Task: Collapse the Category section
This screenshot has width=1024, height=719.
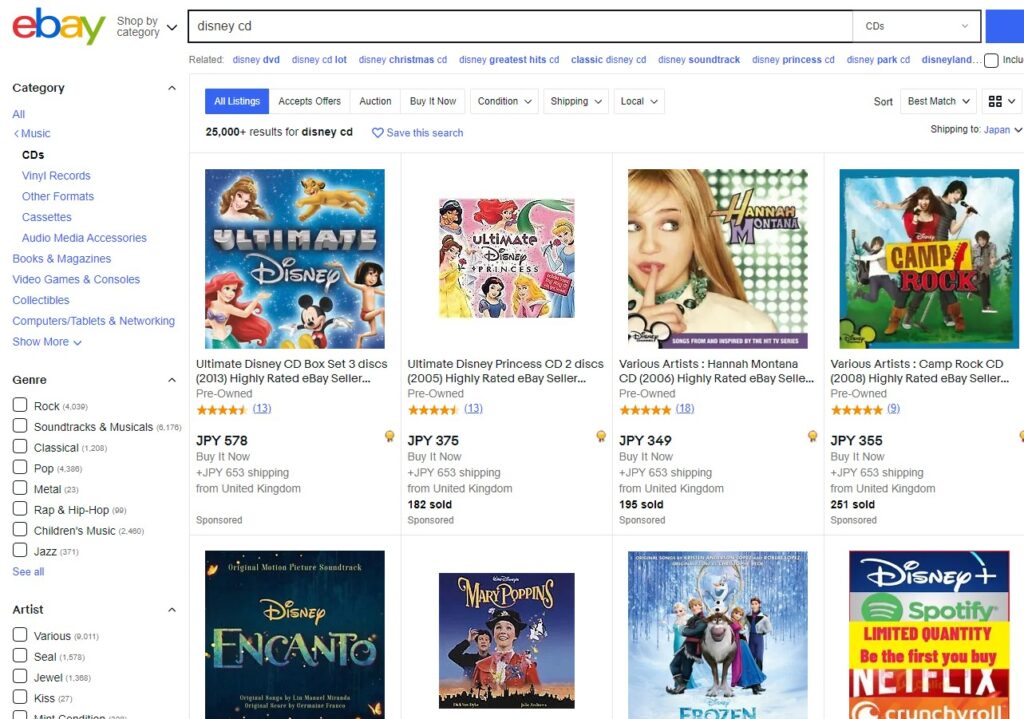Action: coord(172,88)
